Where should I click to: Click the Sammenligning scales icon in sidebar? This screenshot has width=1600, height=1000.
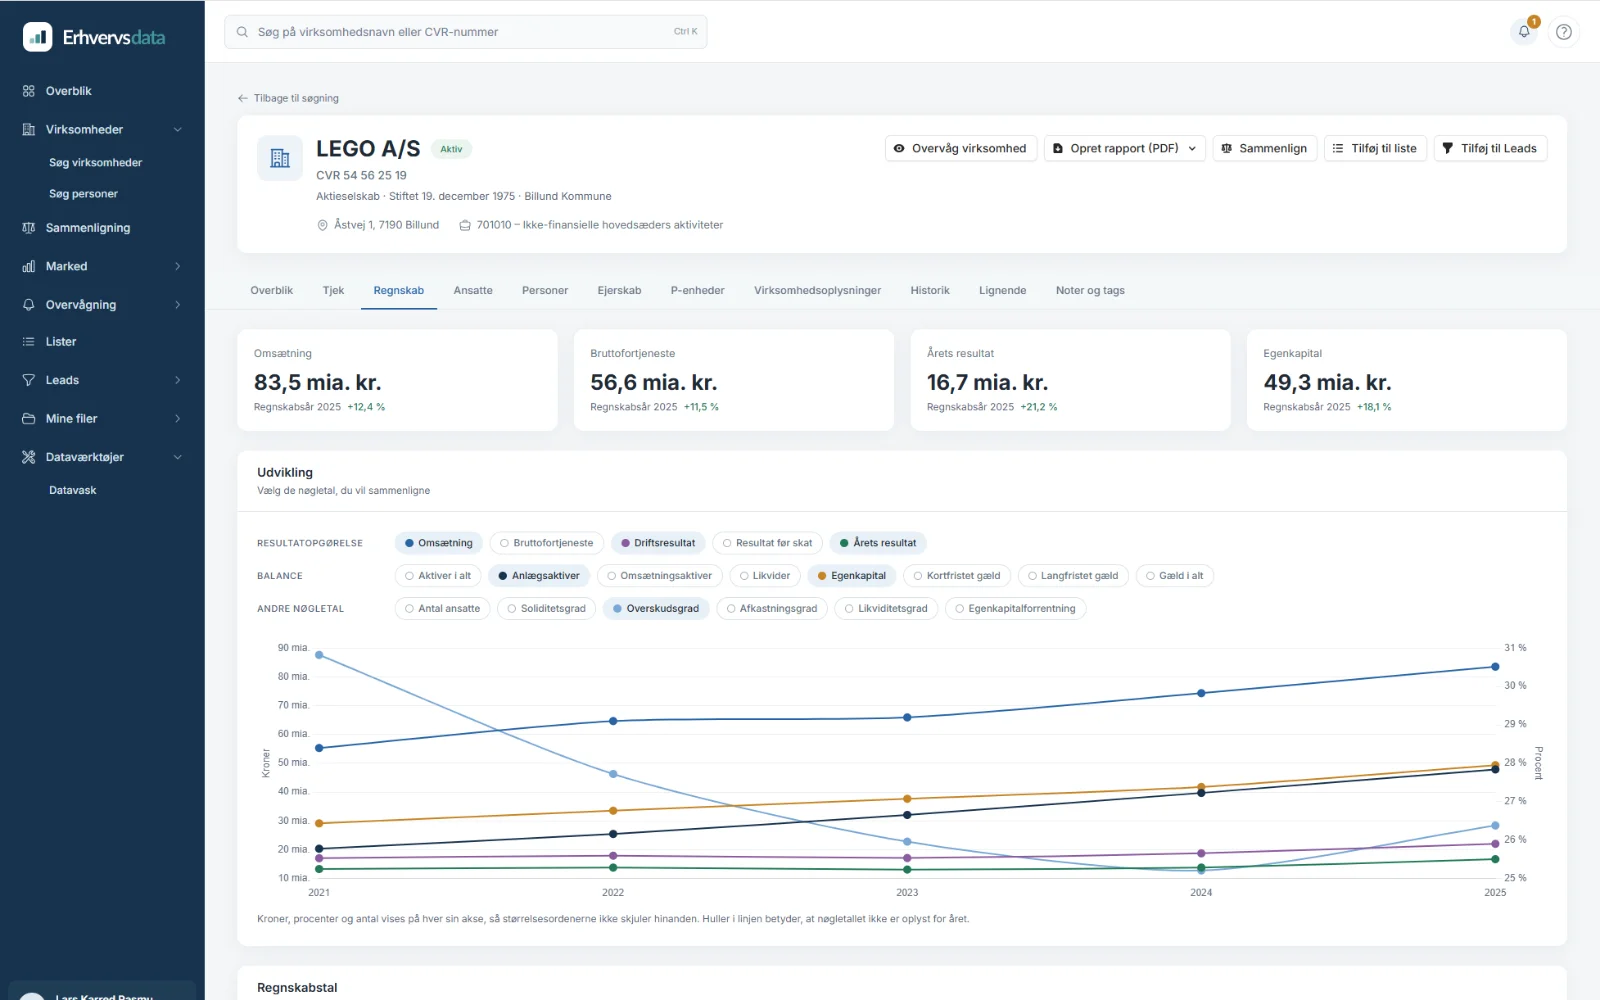[x=29, y=228]
